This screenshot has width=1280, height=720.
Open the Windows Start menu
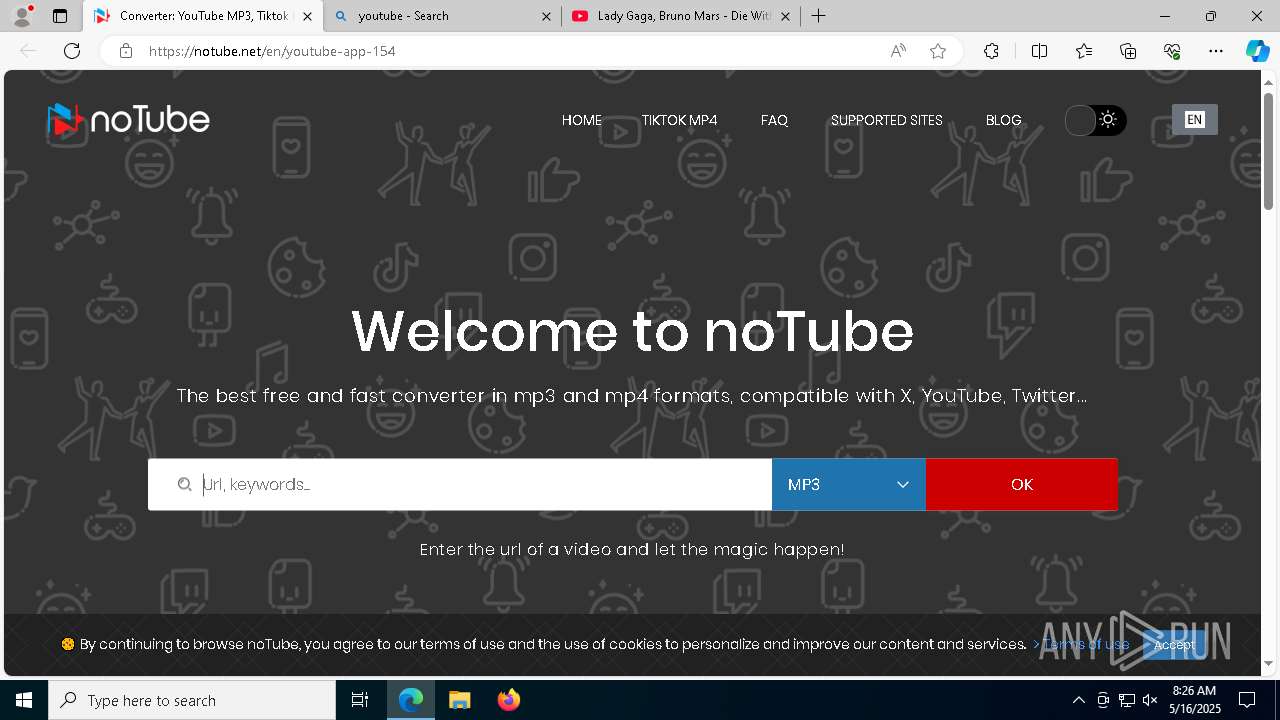24,700
